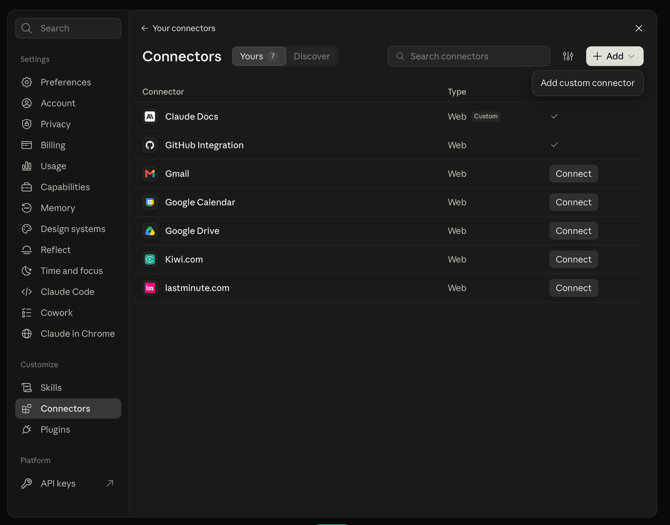Click Web type in Kiwi.com row

click(x=457, y=259)
